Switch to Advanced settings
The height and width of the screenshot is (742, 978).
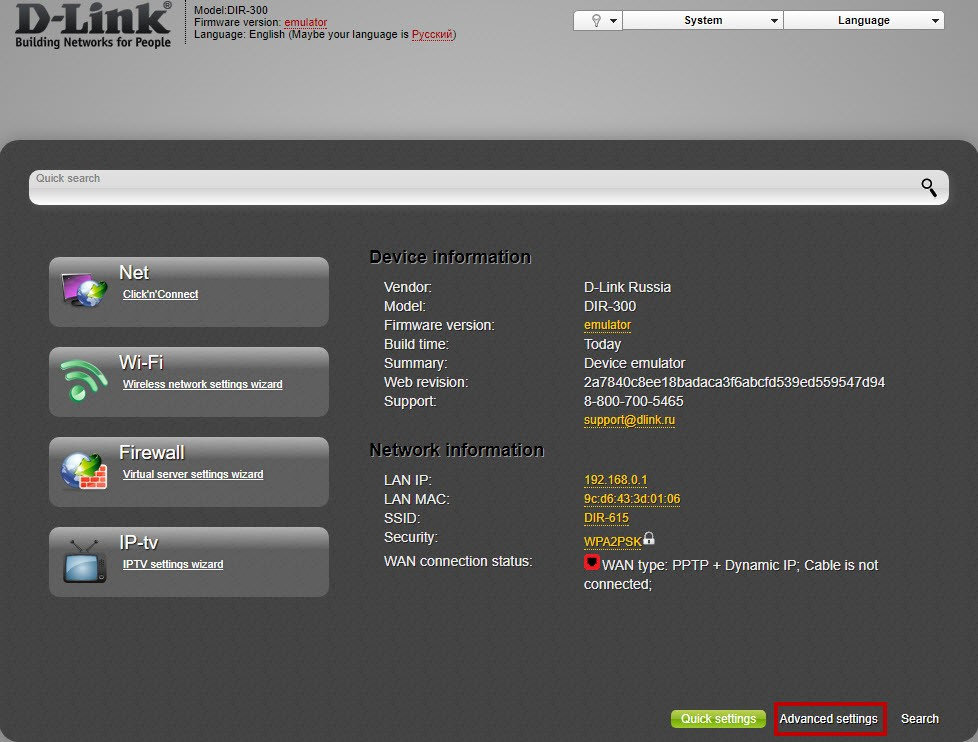point(829,719)
